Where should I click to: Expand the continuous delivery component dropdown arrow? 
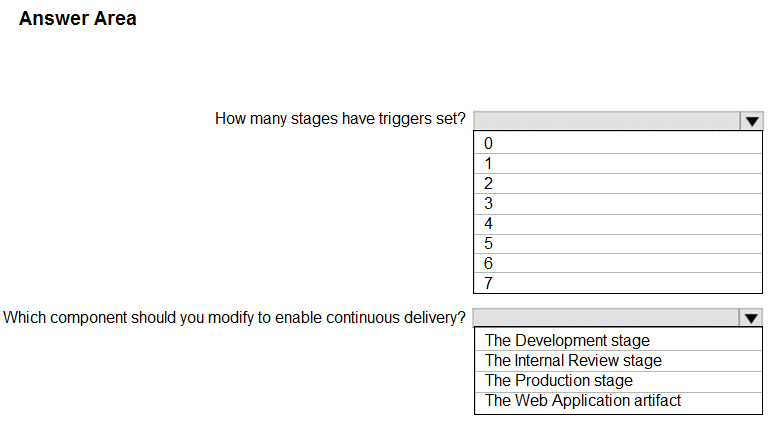(x=750, y=318)
